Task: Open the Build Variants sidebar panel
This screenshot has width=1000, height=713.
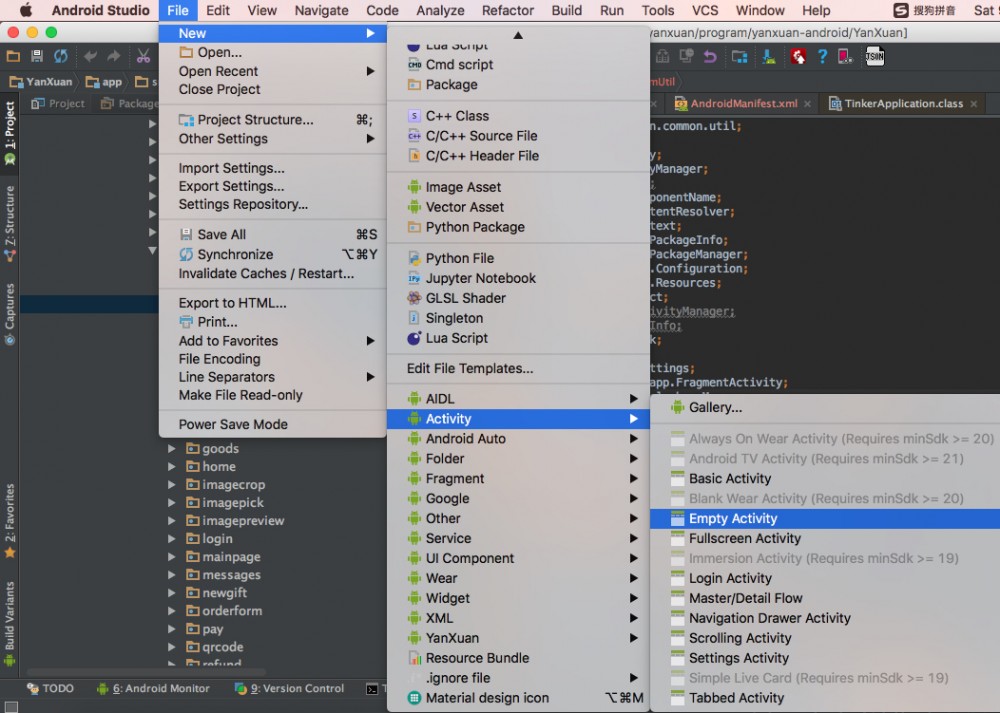Action: point(10,623)
